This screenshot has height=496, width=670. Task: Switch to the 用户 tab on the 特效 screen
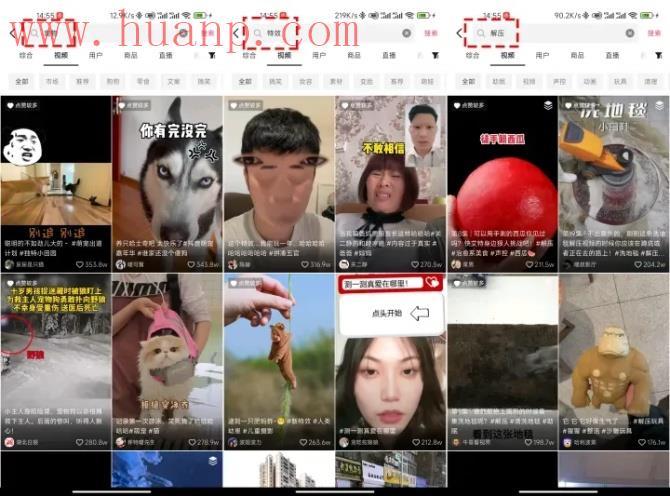(319, 55)
